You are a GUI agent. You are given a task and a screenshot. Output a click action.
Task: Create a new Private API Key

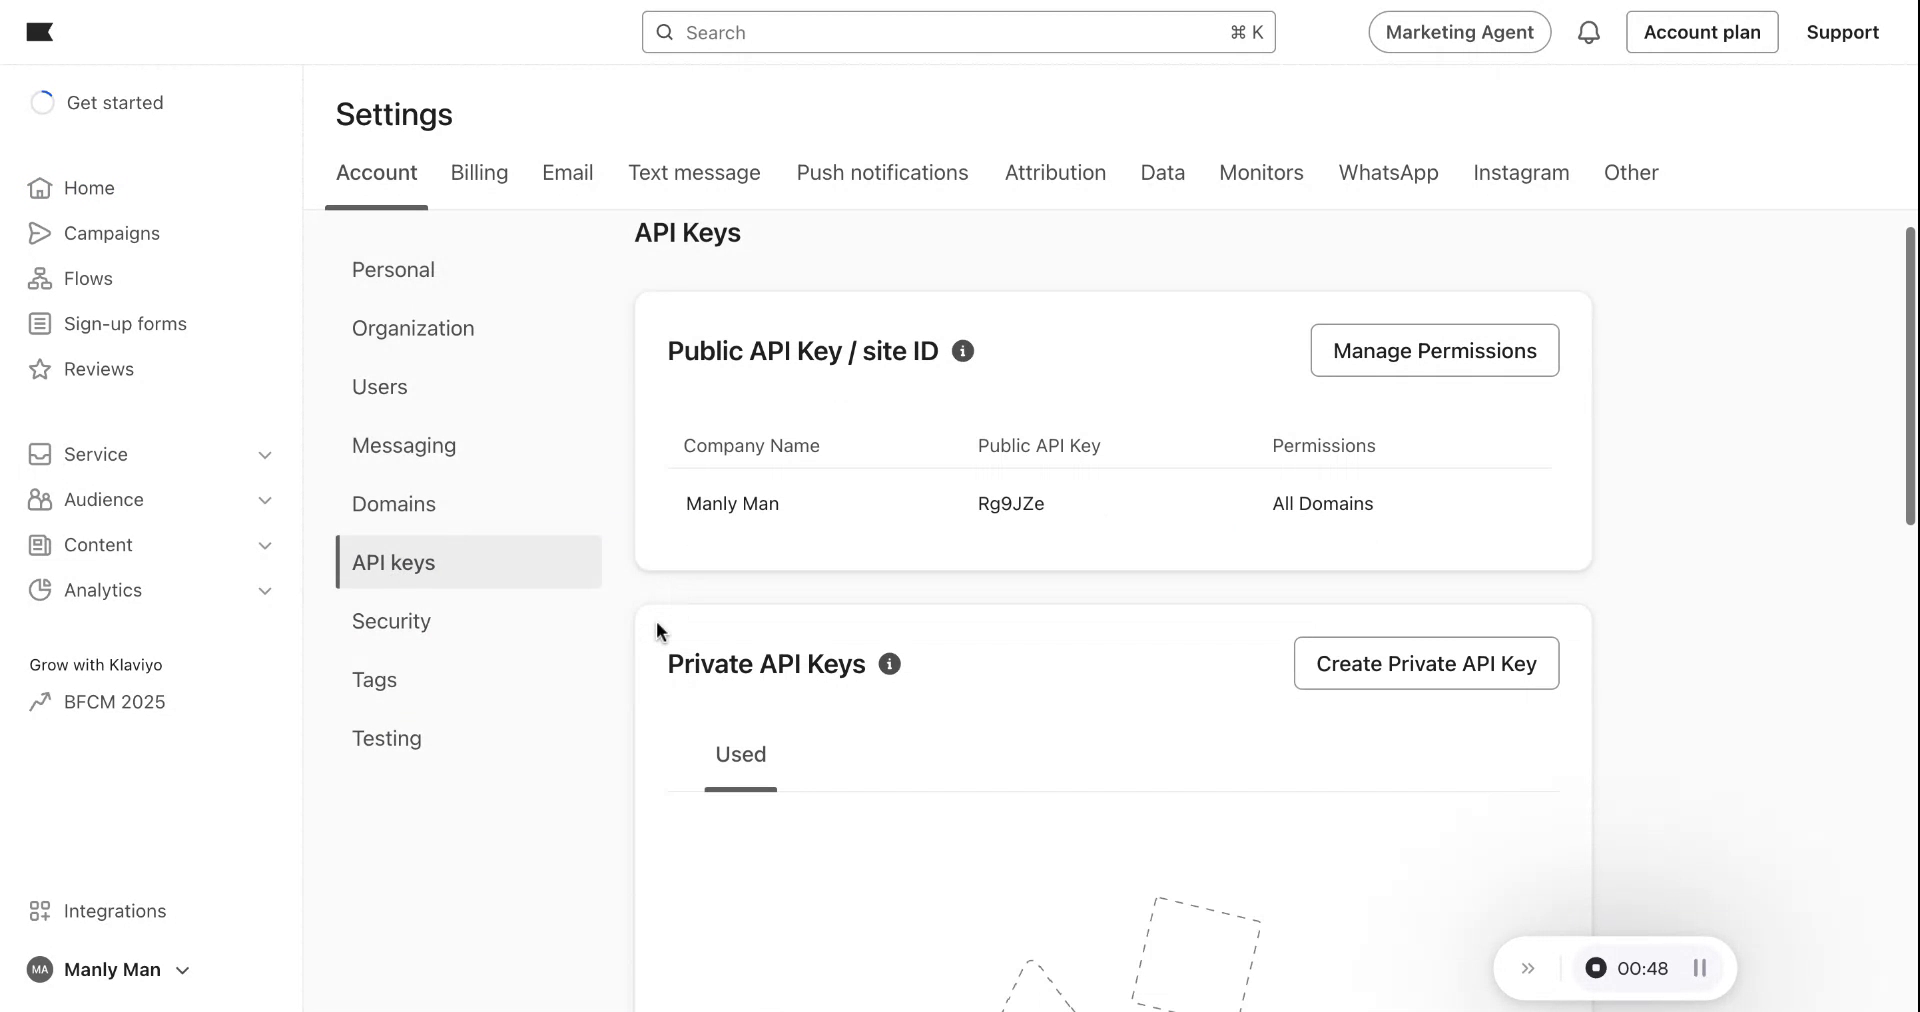(x=1426, y=663)
